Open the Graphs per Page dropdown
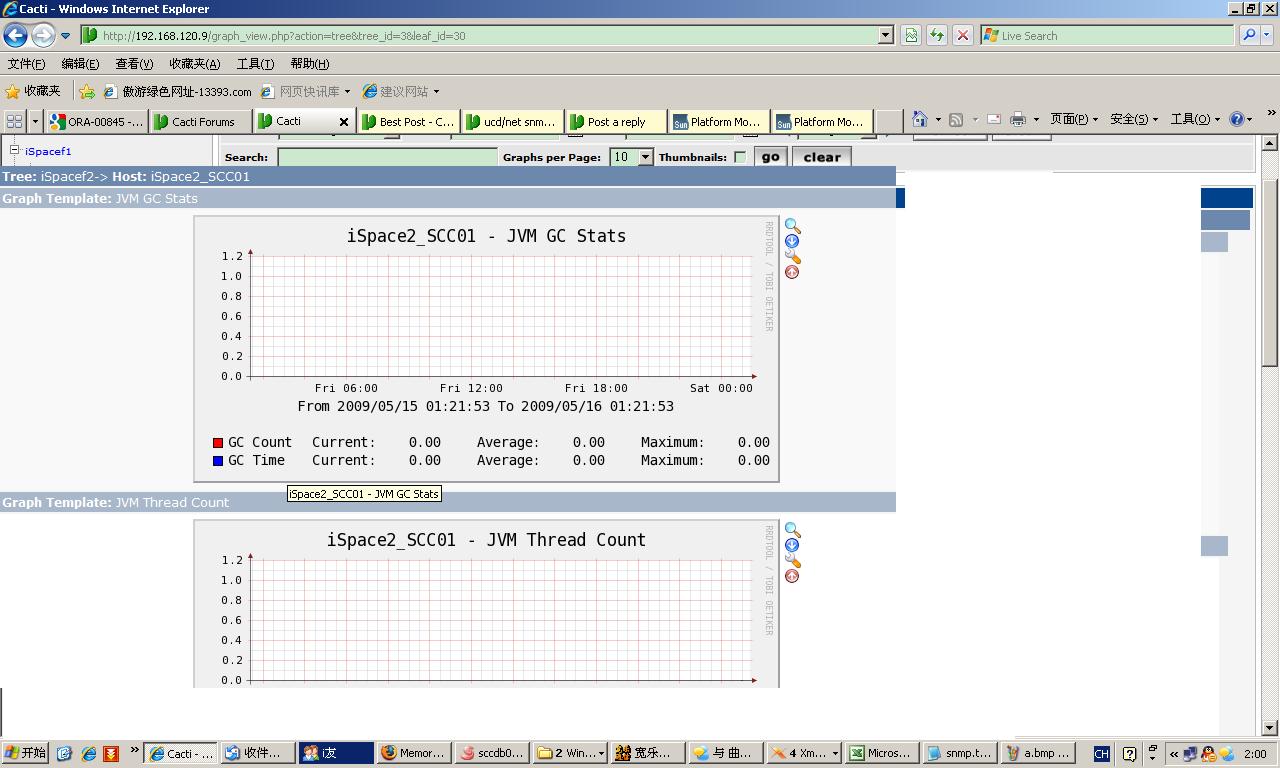The width and height of the screenshot is (1280, 768). point(645,157)
